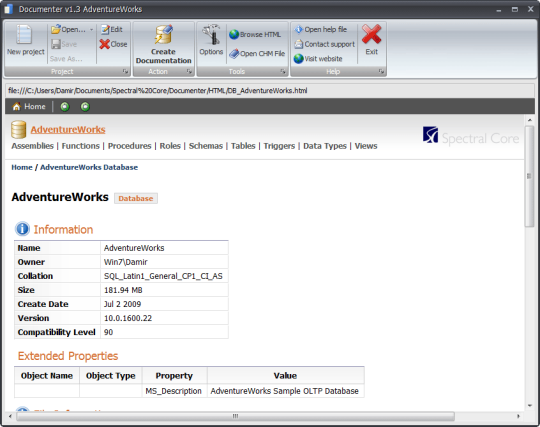Expand the Open button dropdown arrow

[x=92, y=30]
